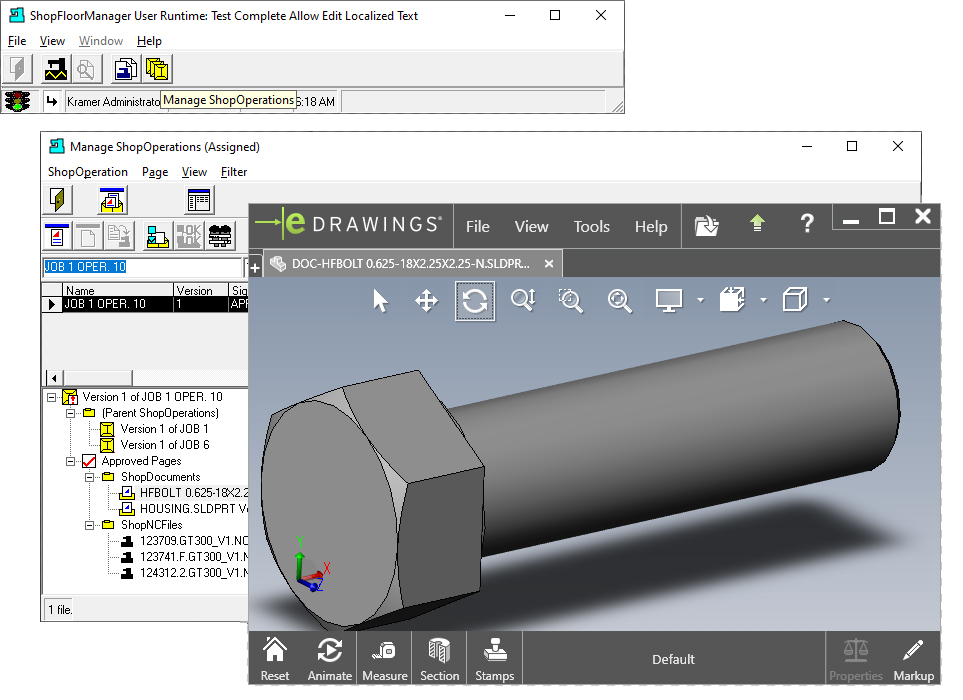Open the File menu in ShopFloorManager
This screenshot has height=700, width=963.
pos(17,41)
